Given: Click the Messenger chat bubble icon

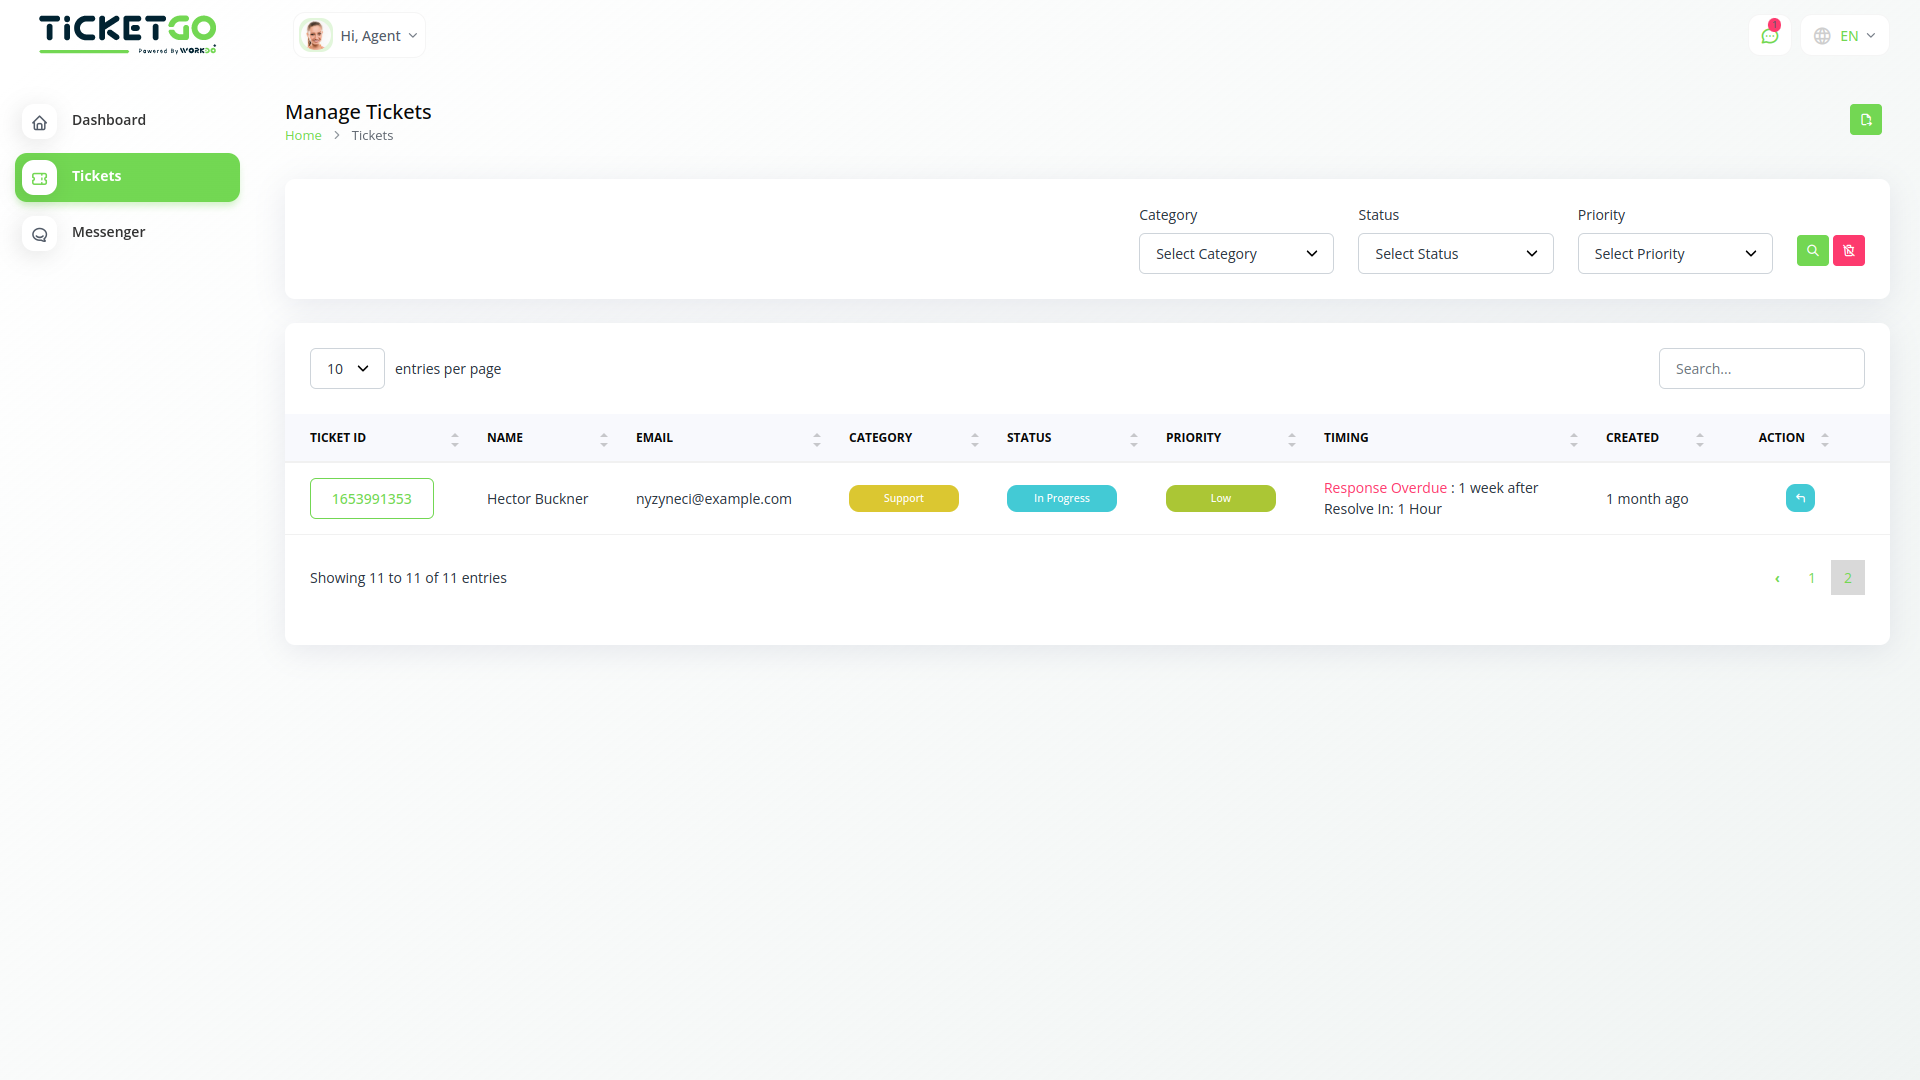Looking at the screenshot, I should pyautogui.click(x=40, y=234).
